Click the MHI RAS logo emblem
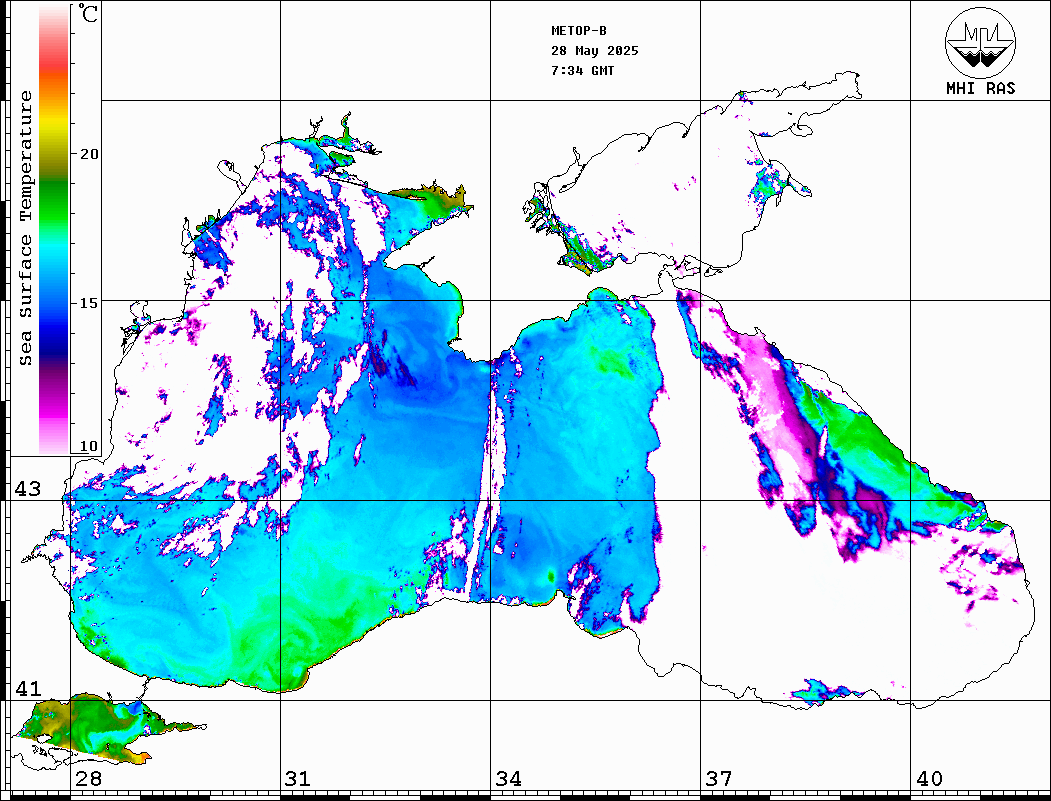Image resolution: width=1051 pixels, height=801 pixels. tap(980, 42)
